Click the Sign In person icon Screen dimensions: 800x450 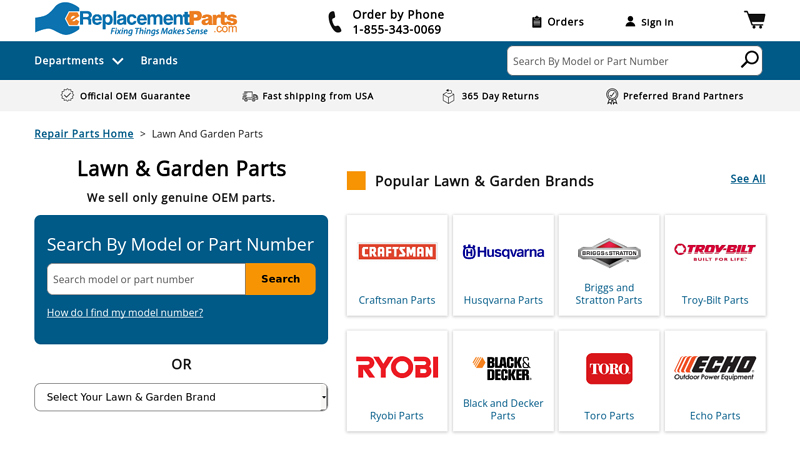(630, 21)
